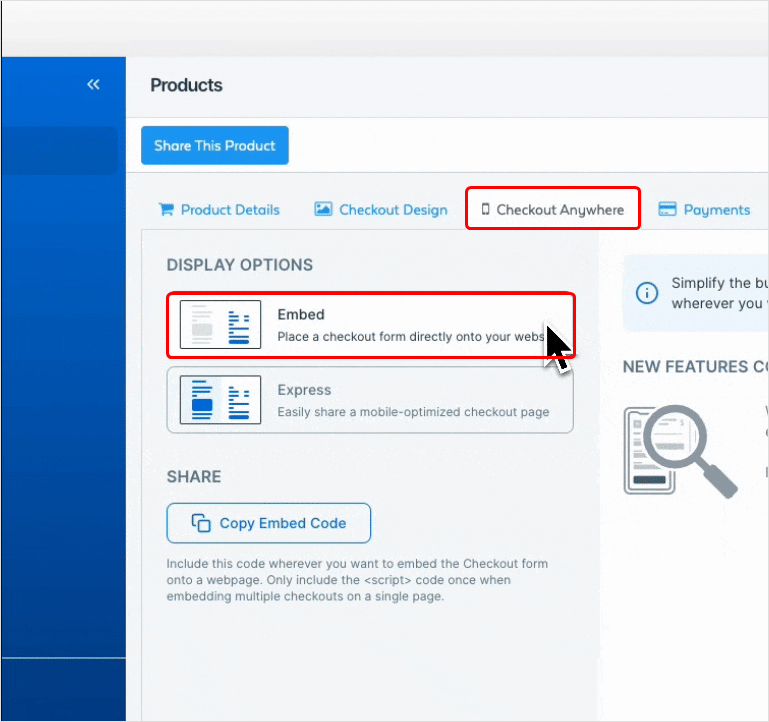Click the Products page heading
769x722 pixels.
pos(186,85)
